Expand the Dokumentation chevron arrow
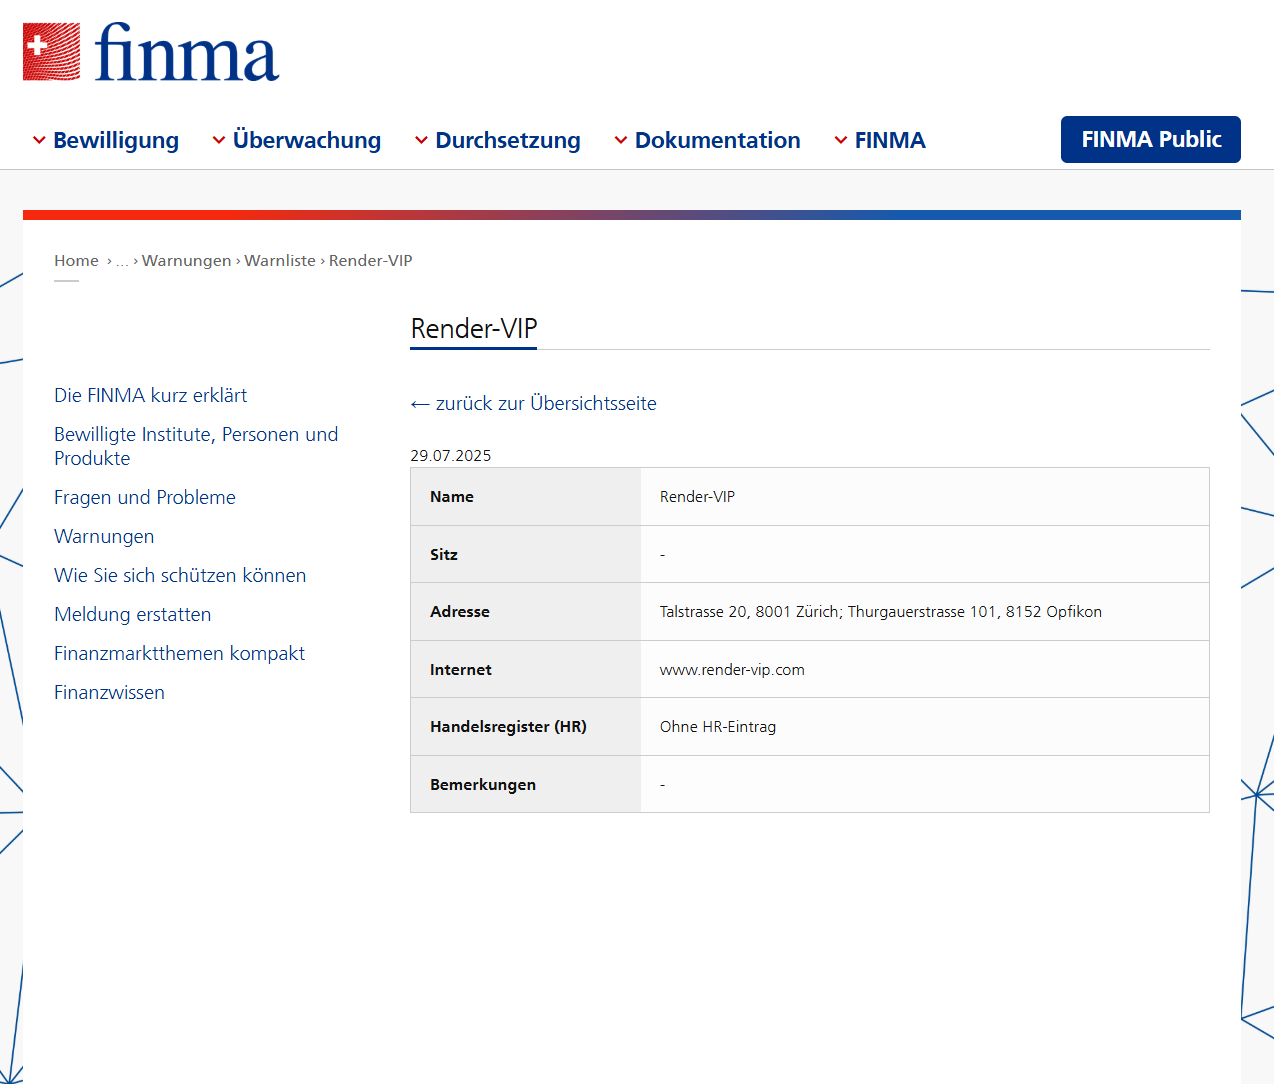This screenshot has width=1274, height=1084. point(621,141)
